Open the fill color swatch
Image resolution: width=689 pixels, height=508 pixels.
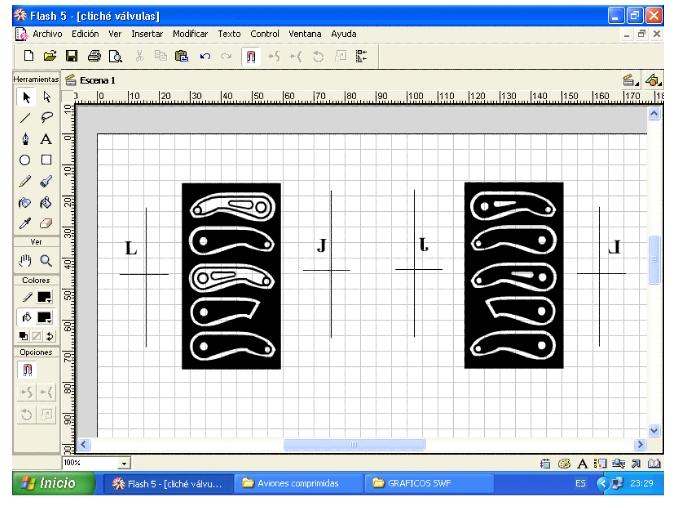click(x=46, y=315)
